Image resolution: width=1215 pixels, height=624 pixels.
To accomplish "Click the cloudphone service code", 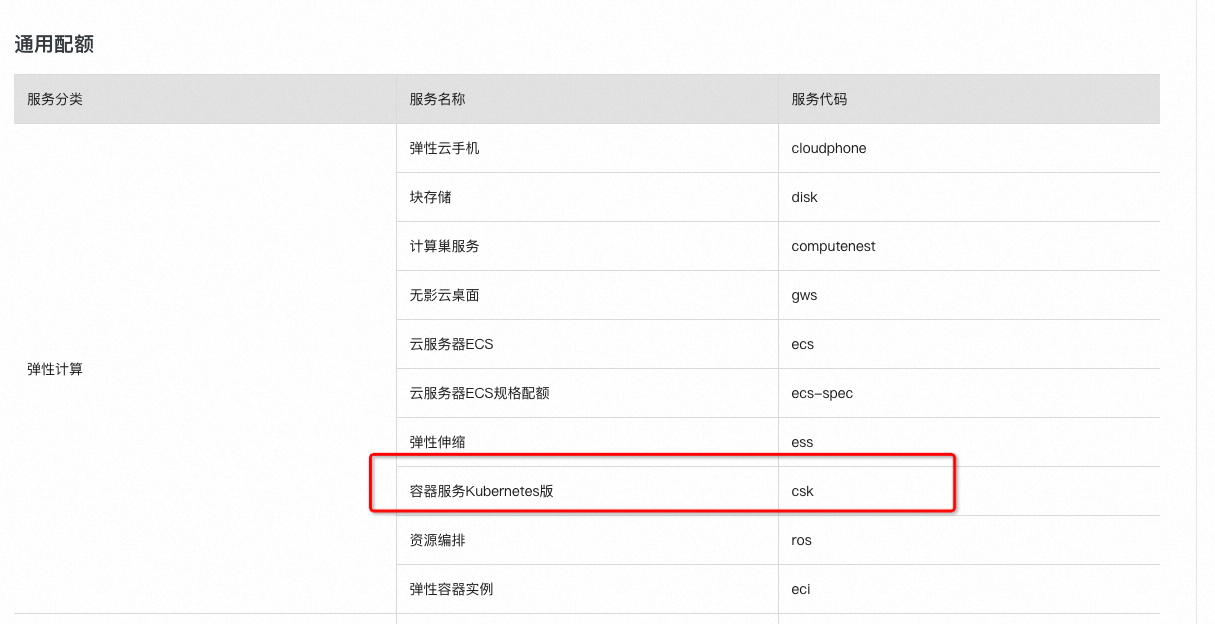I will tap(828, 148).
